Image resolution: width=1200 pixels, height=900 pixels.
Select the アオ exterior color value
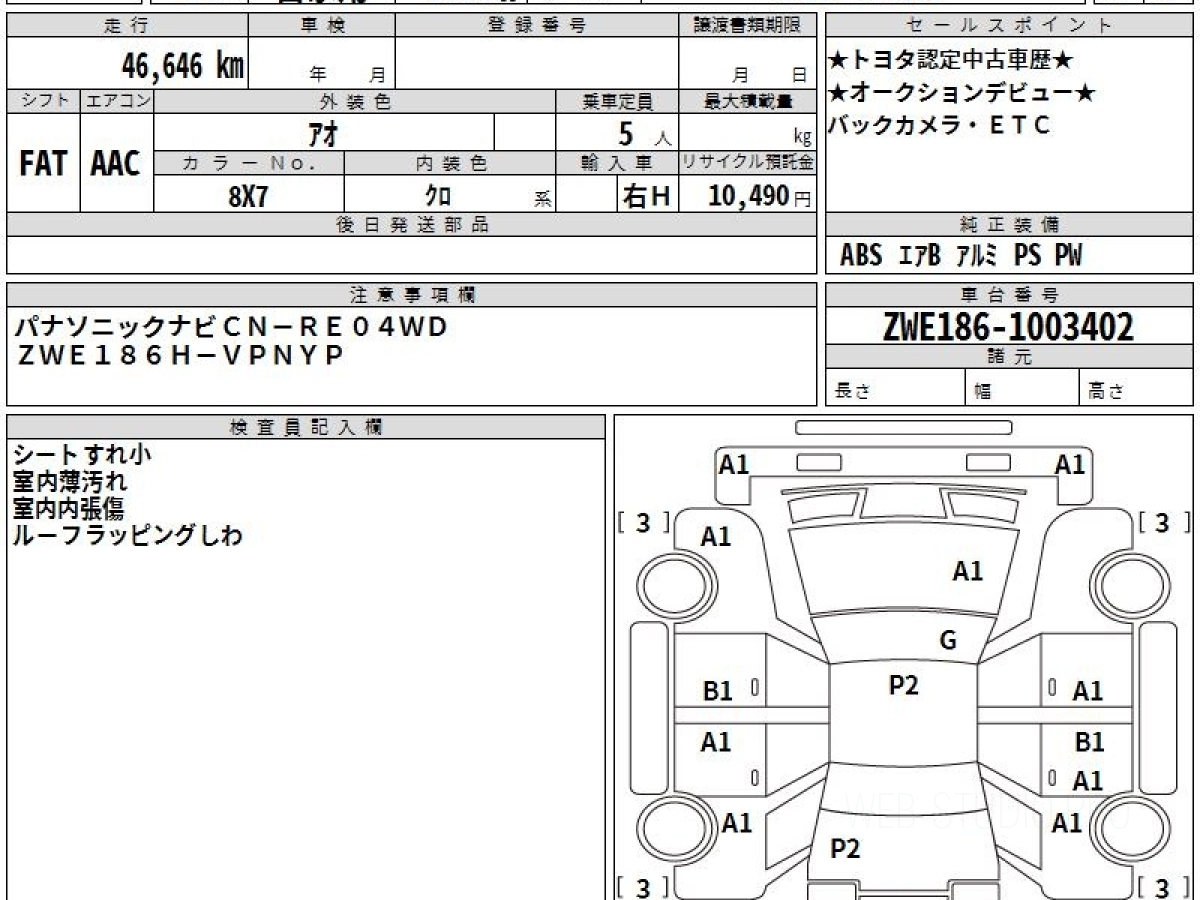tap(321, 133)
